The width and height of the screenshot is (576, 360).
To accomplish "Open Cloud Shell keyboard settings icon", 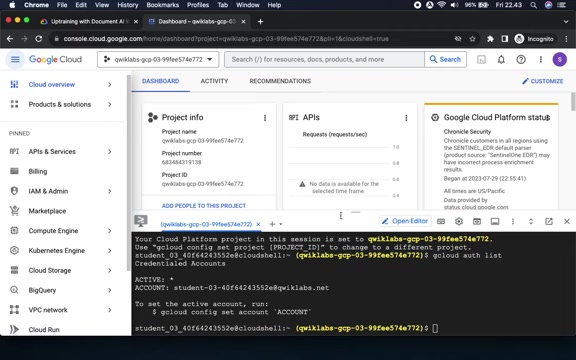I will (441, 221).
